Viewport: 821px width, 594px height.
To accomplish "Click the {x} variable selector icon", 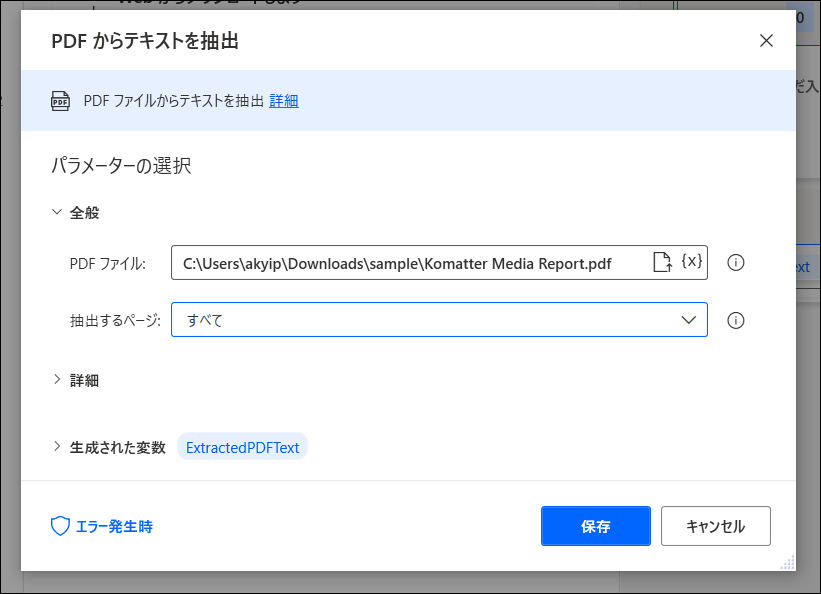I will point(693,263).
